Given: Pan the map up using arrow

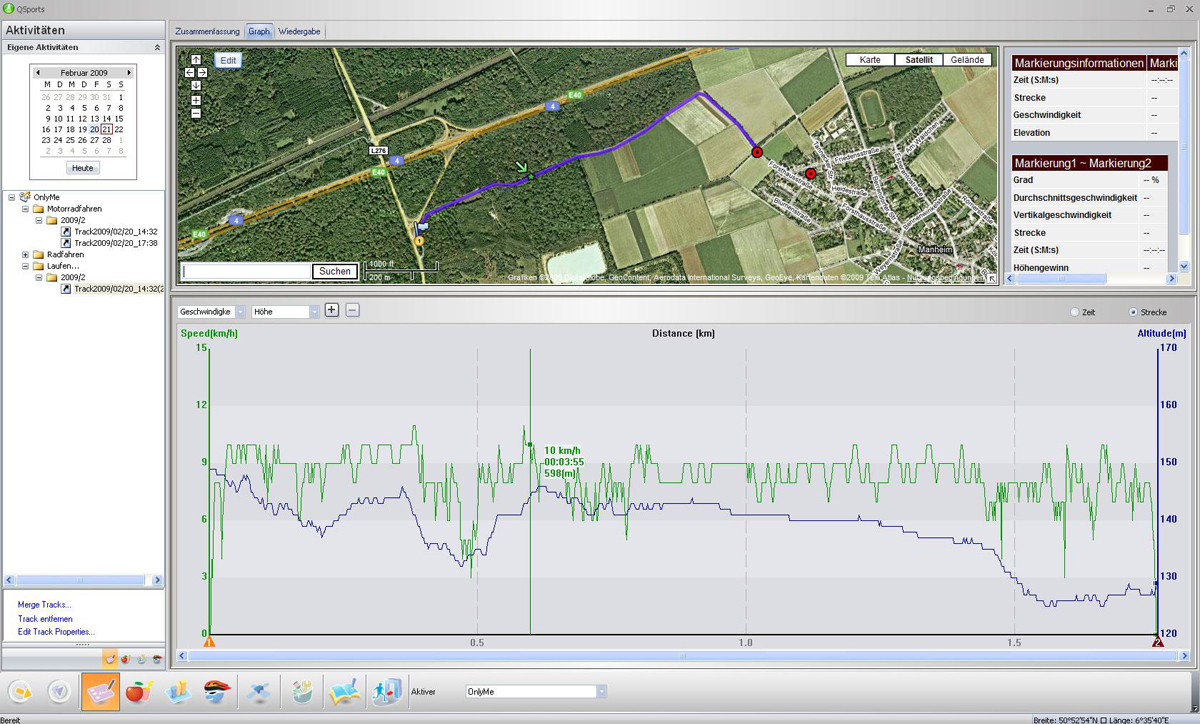Looking at the screenshot, I should coord(195,60).
